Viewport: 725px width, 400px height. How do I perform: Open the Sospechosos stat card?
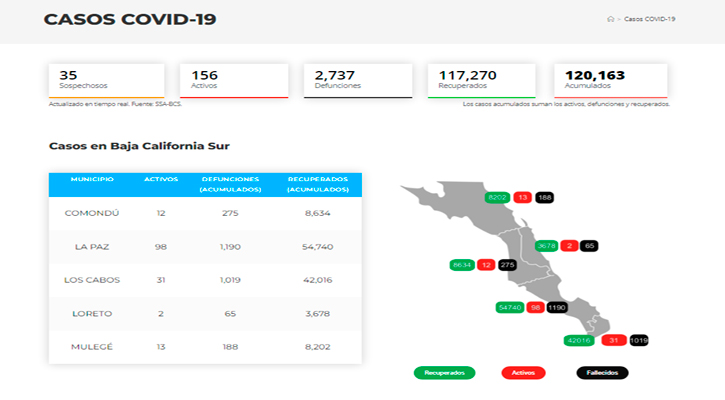tap(106, 81)
